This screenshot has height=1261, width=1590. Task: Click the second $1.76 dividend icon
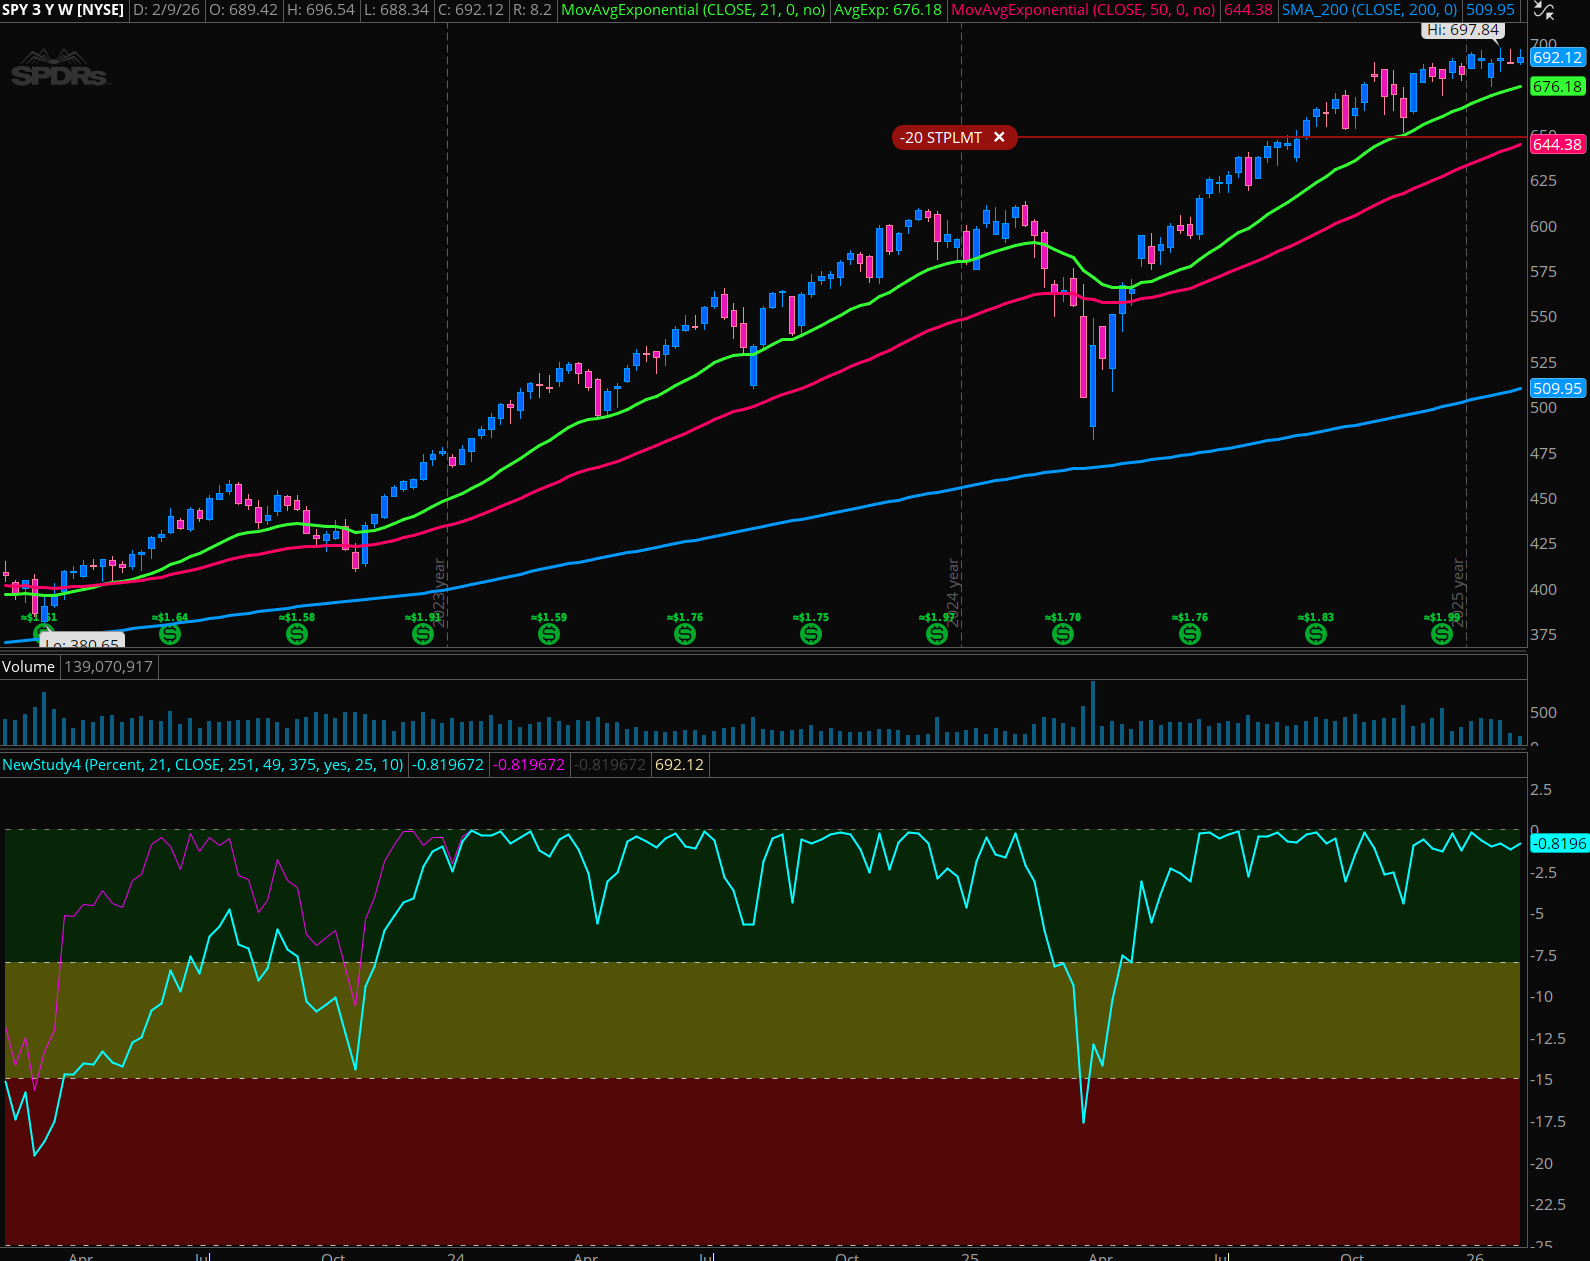click(1190, 634)
